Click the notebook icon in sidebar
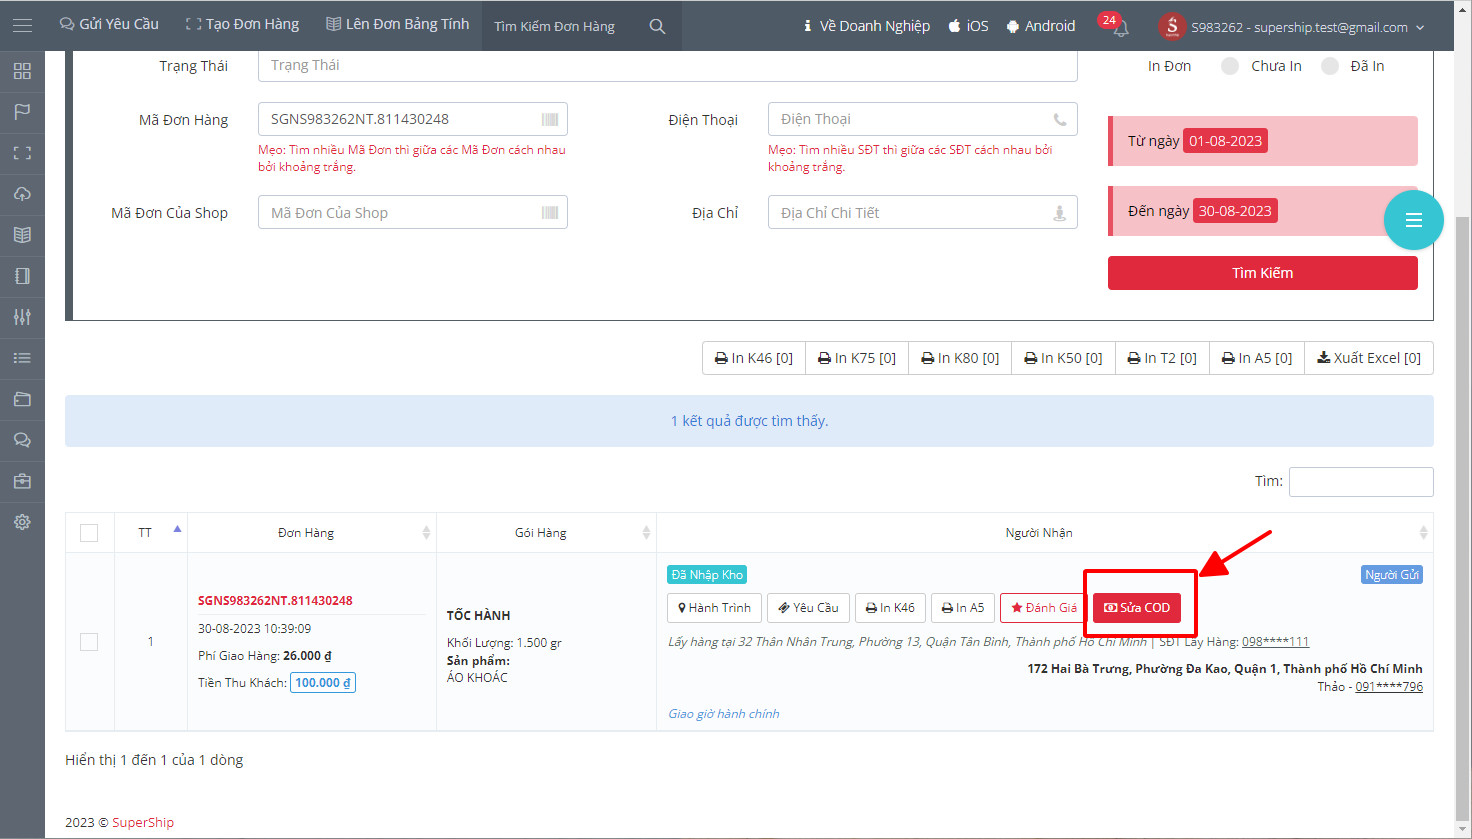The height and width of the screenshot is (839, 1472). tap(22, 276)
